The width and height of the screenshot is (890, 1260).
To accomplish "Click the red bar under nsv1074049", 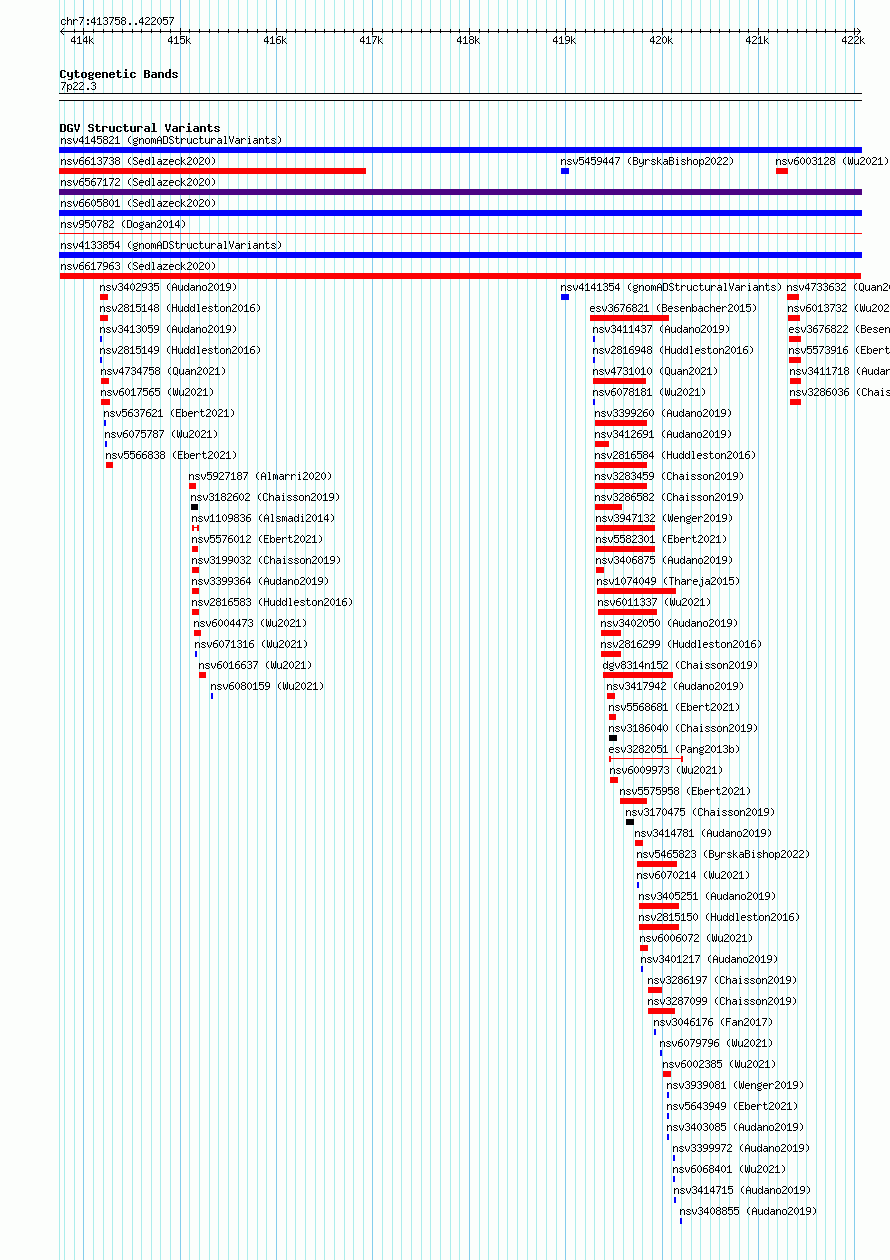I will tap(636, 591).
